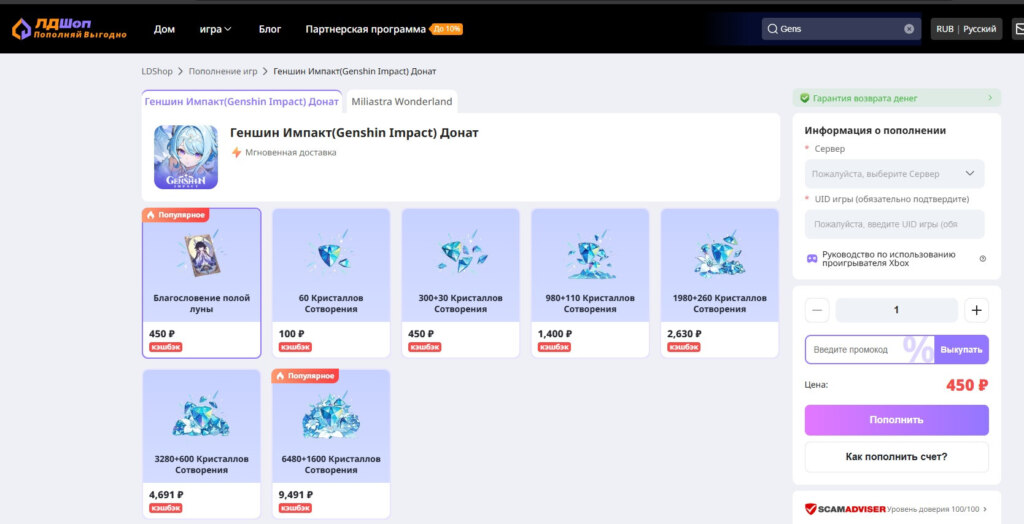Viewport: 1024px width, 524px height.
Task: Clear the search field with the X icon
Action: click(x=908, y=29)
